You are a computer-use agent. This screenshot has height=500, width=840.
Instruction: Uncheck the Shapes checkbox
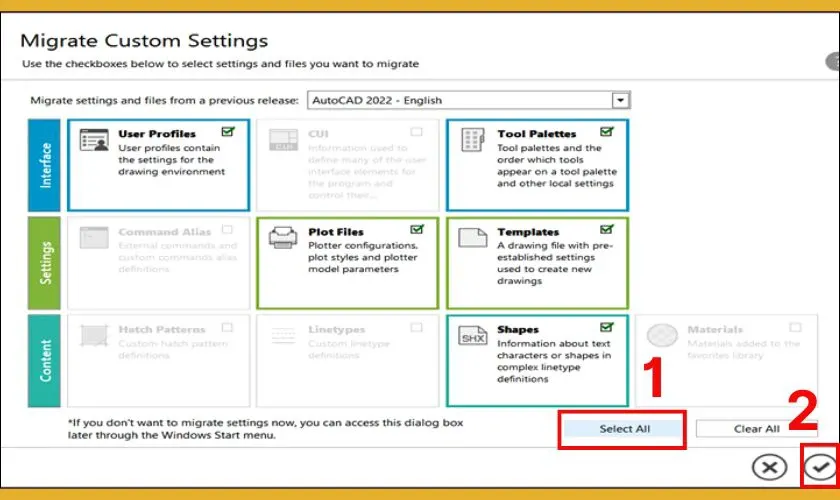pos(607,327)
